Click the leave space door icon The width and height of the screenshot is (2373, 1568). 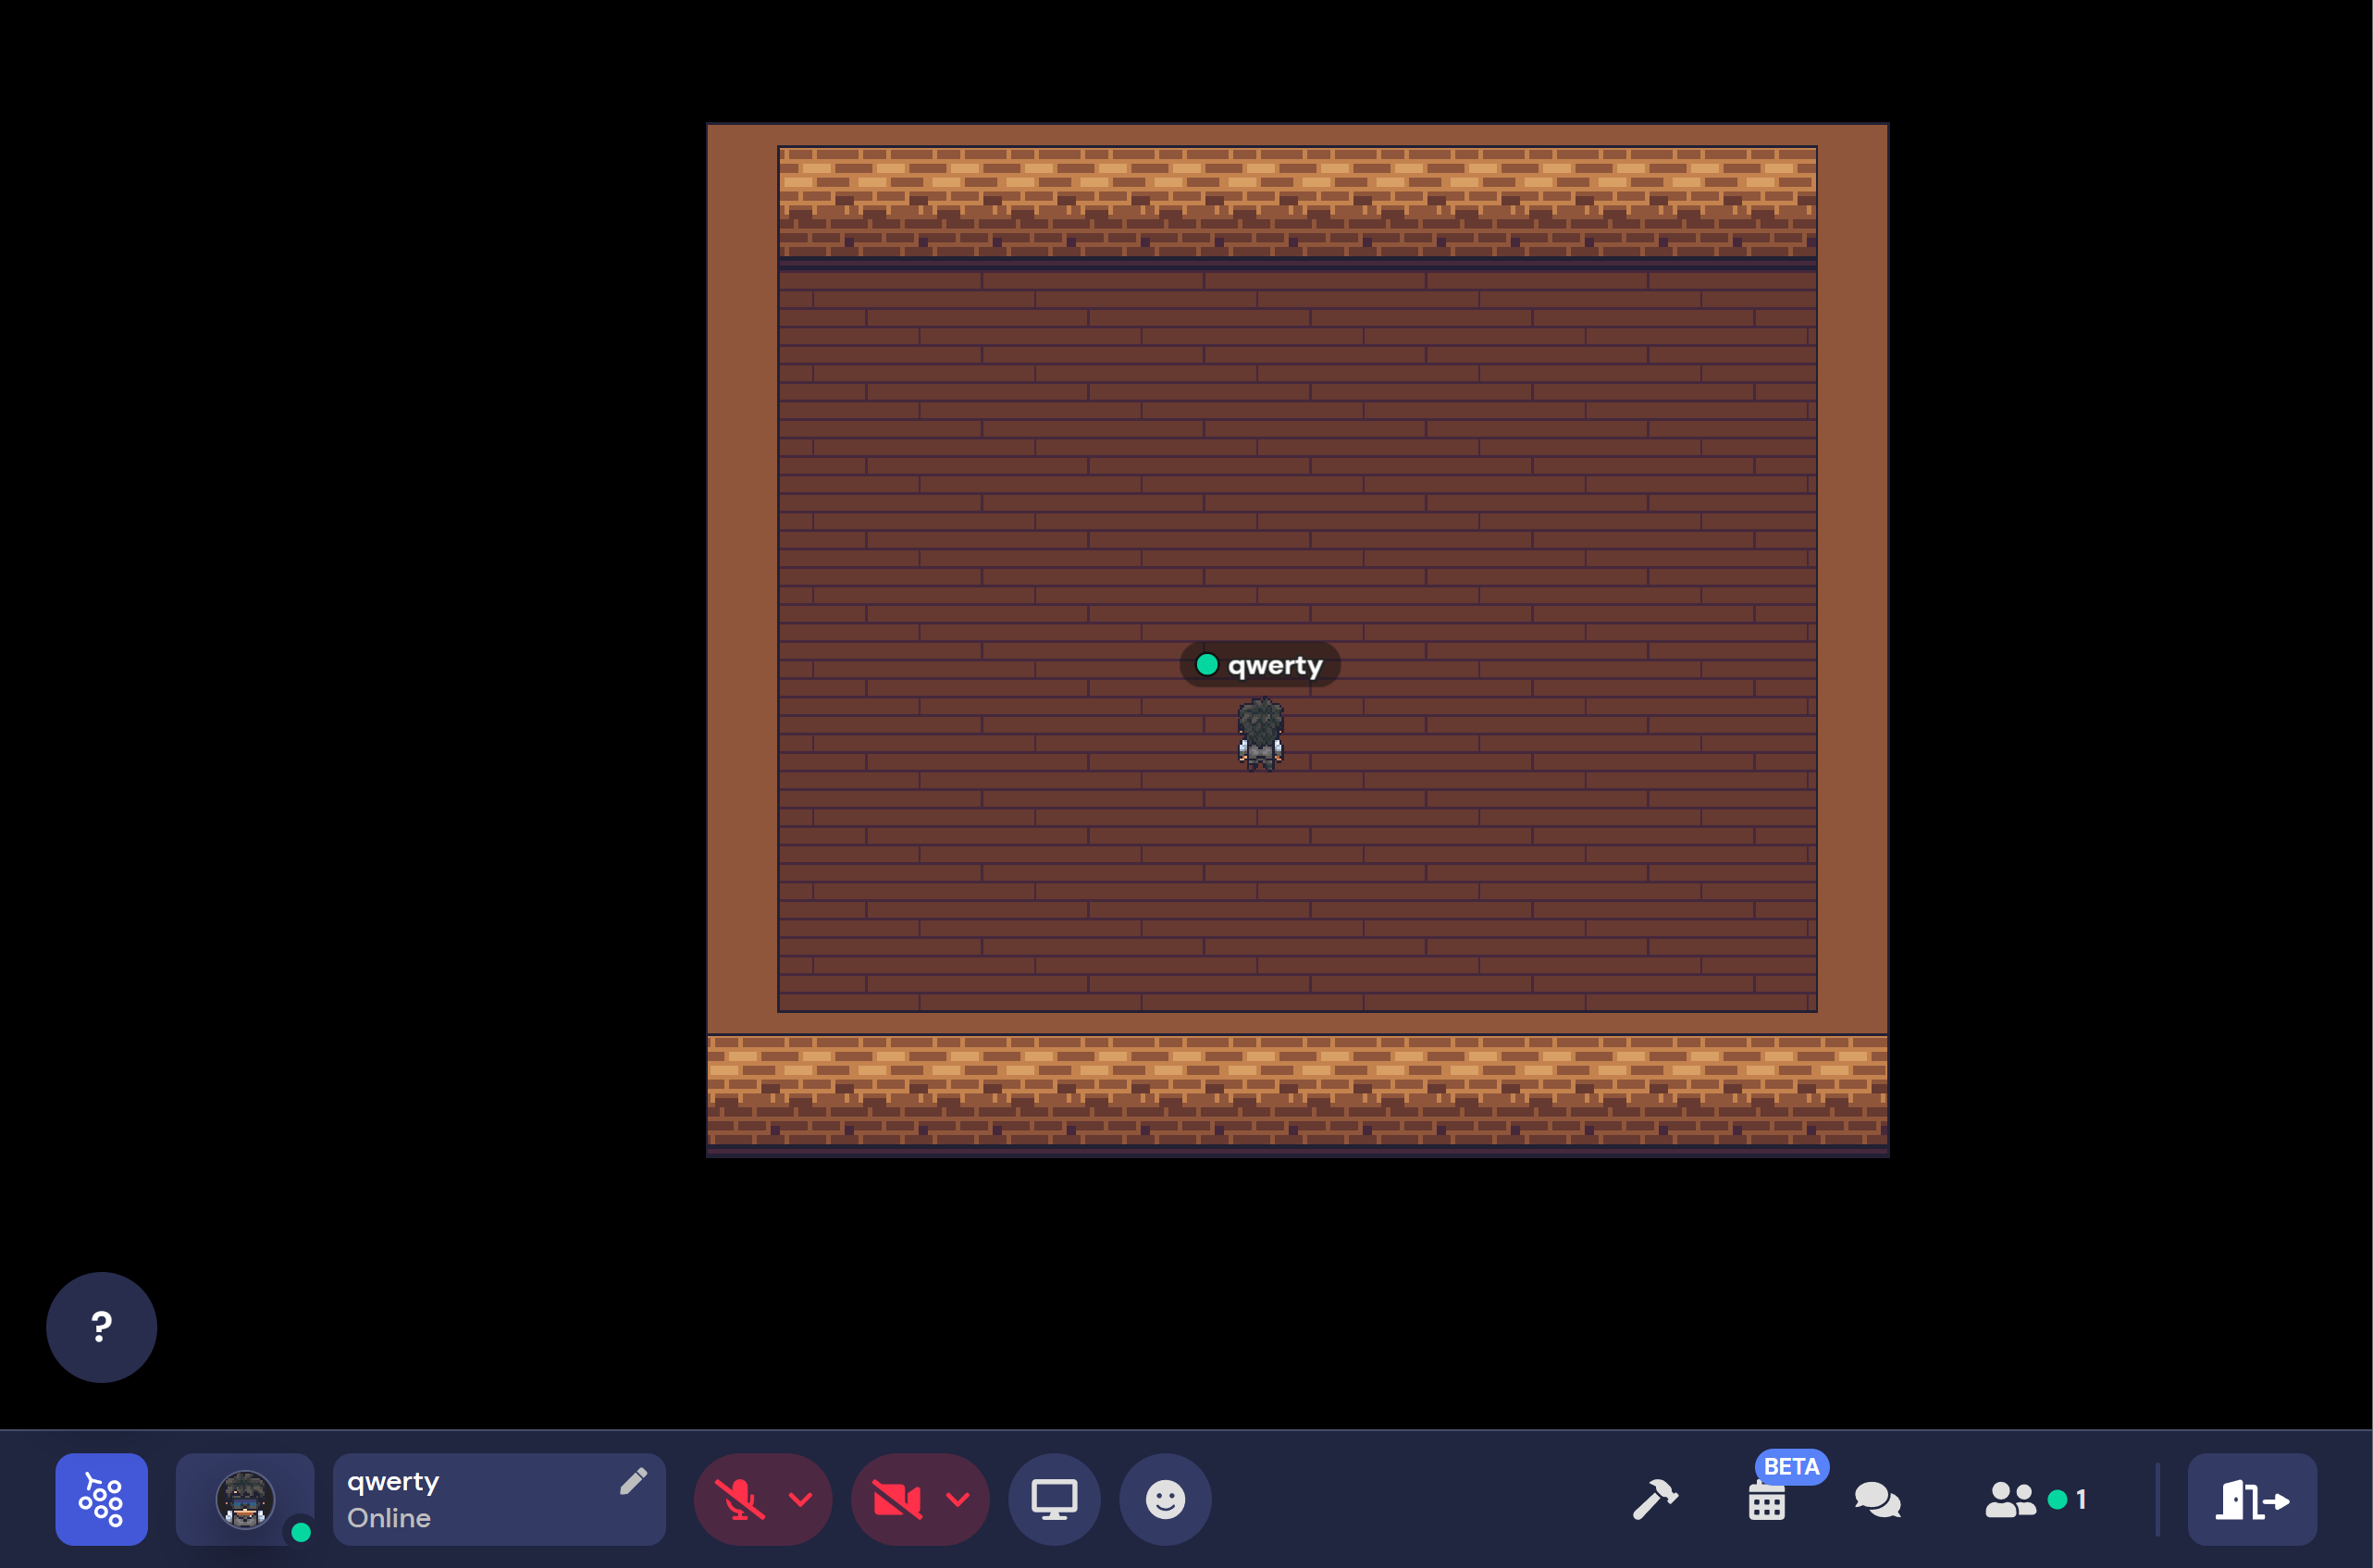click(2251, 1499)
